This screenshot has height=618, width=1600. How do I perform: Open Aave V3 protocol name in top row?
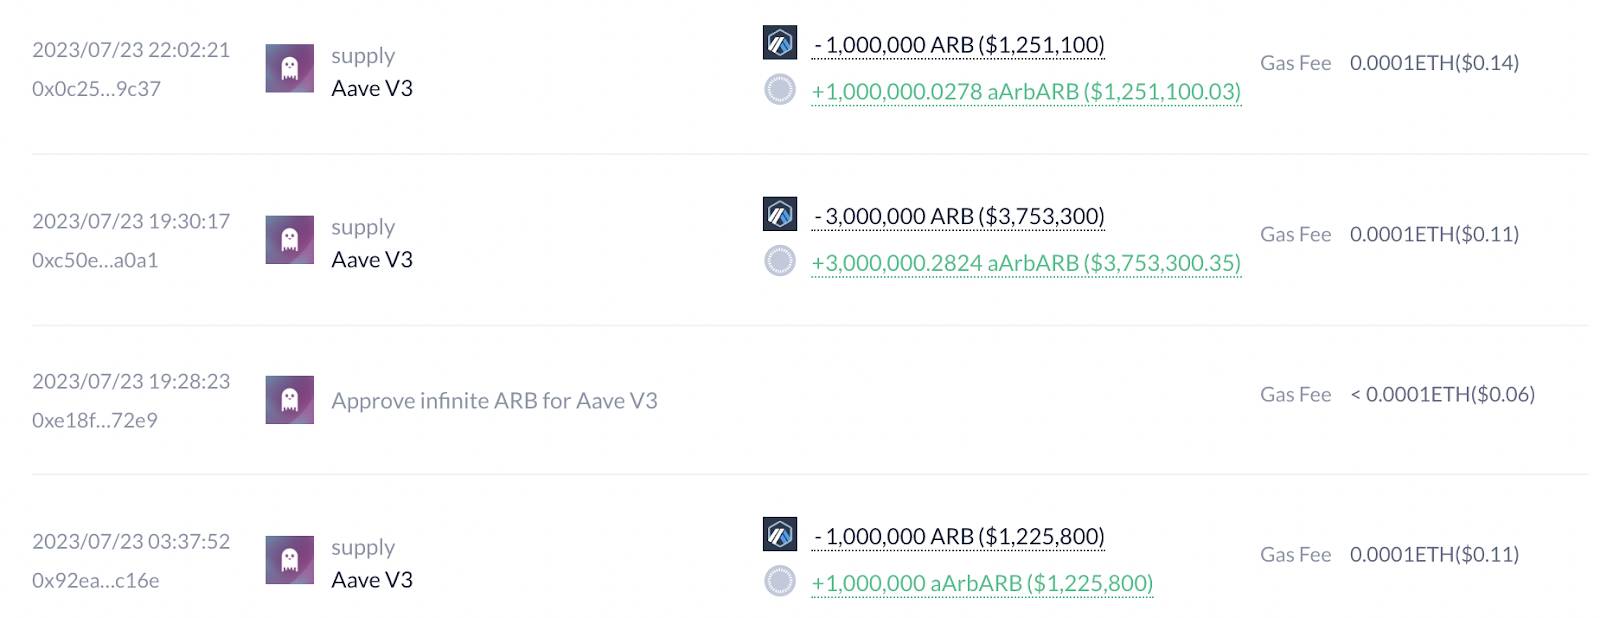coord(372,88)
